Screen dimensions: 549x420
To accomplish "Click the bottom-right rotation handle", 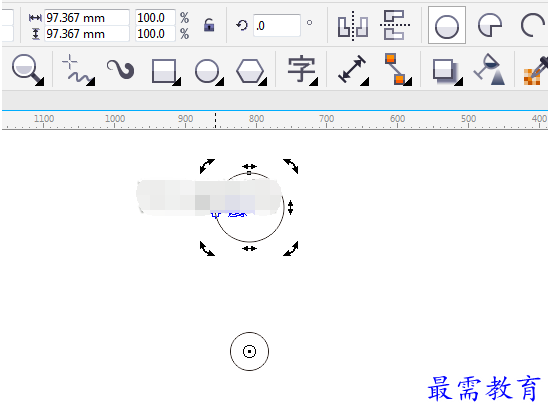I will point(291,248).
